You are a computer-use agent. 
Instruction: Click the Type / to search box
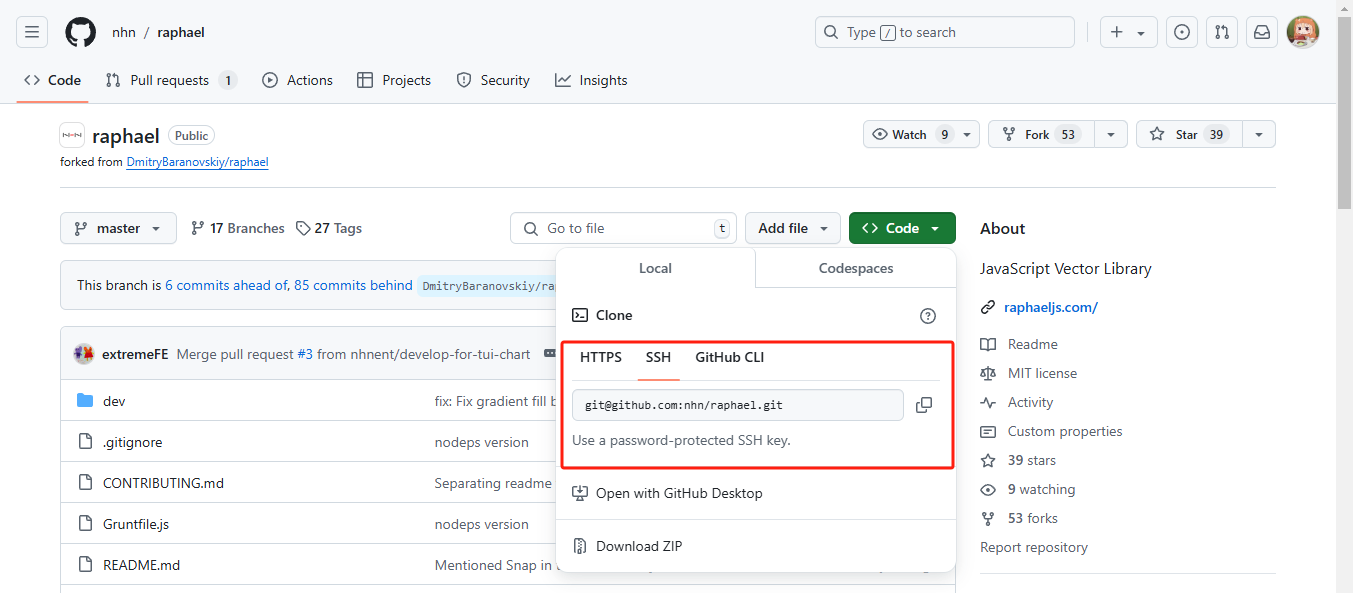(945, 32)
